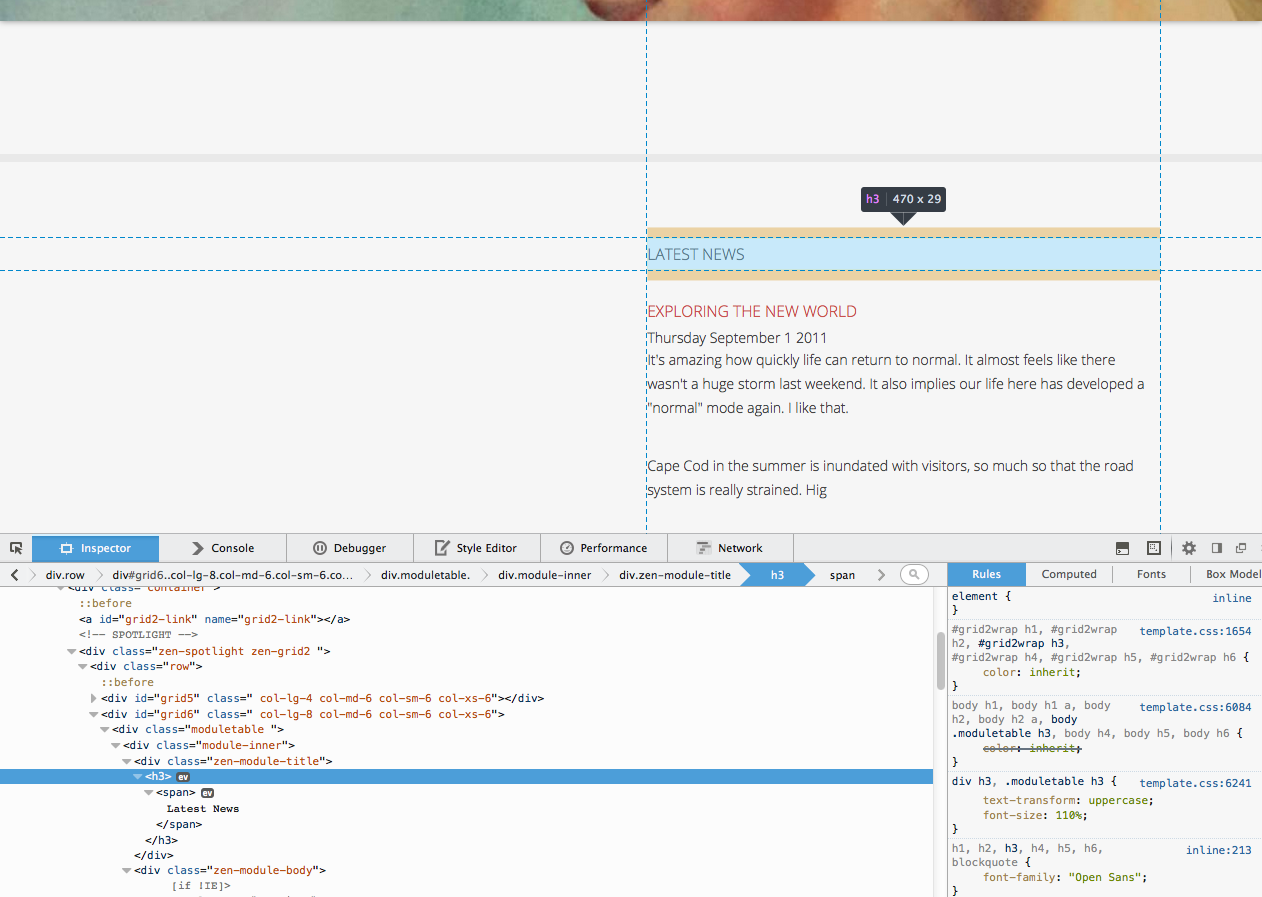Select the SPOTLIGHT comment node

coord(139,635)
